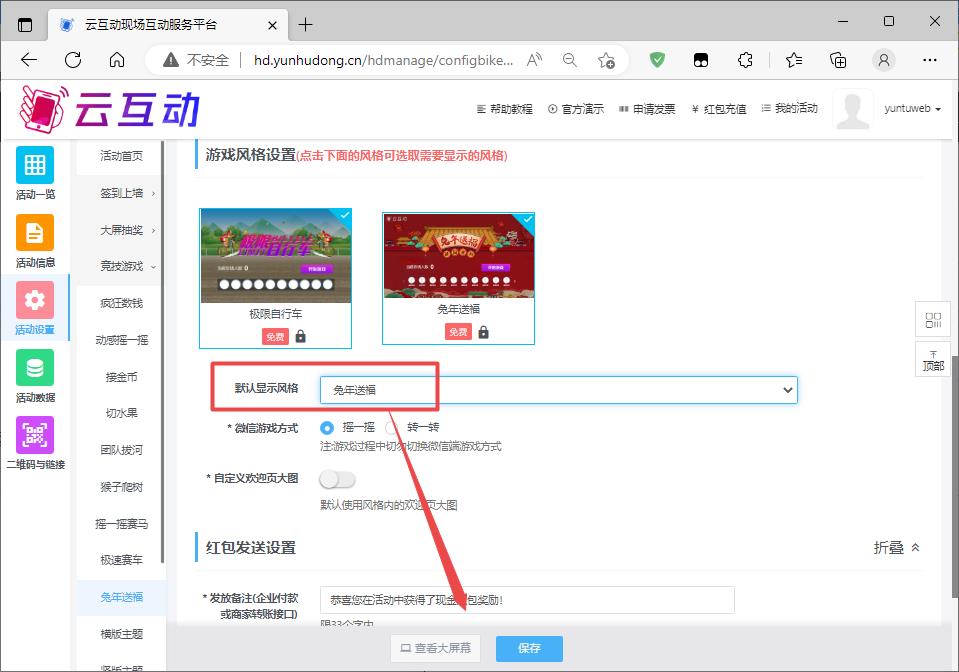Select the 转一转 radio button
959x672 pixels.
392,427
